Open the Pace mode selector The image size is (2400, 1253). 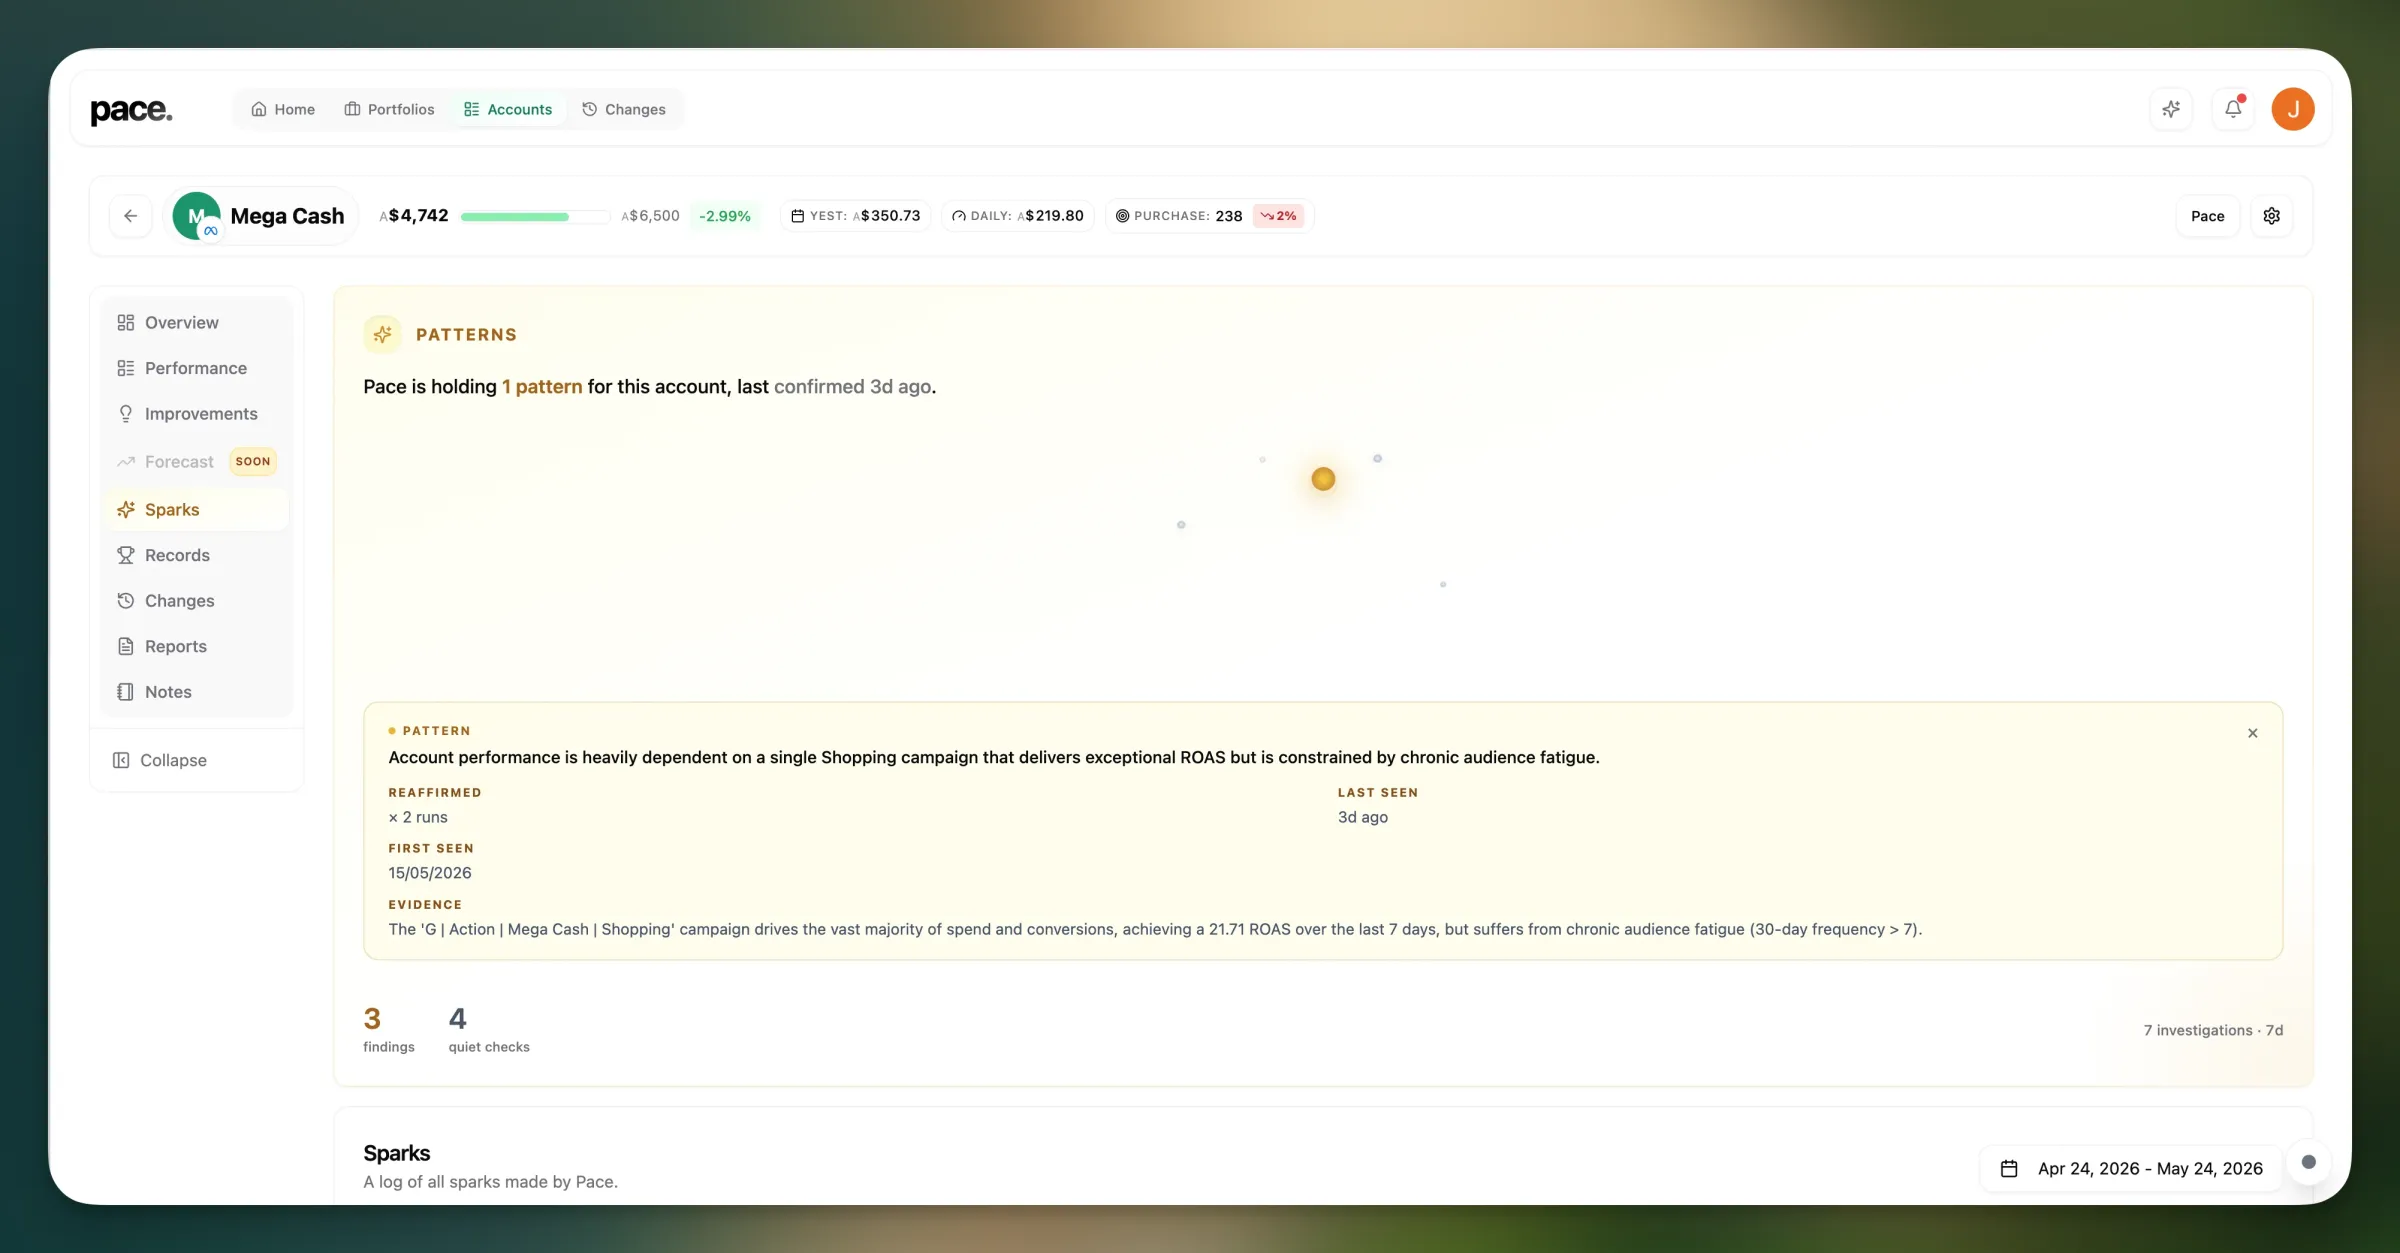(2208, 216)
